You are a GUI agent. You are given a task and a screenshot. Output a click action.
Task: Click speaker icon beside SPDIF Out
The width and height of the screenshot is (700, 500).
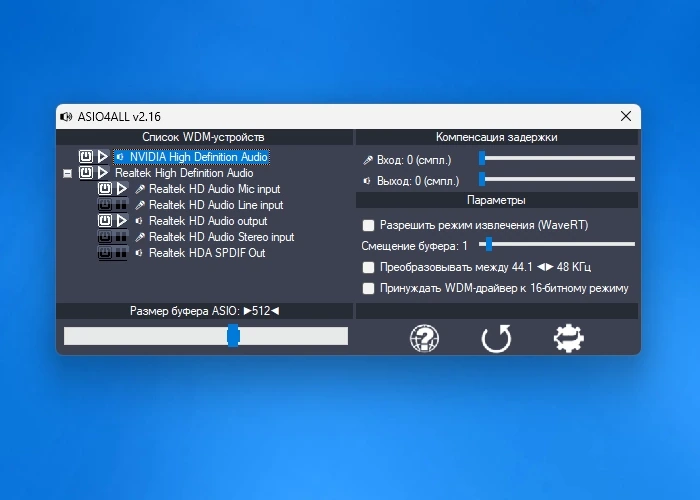(x=139, y=253)
